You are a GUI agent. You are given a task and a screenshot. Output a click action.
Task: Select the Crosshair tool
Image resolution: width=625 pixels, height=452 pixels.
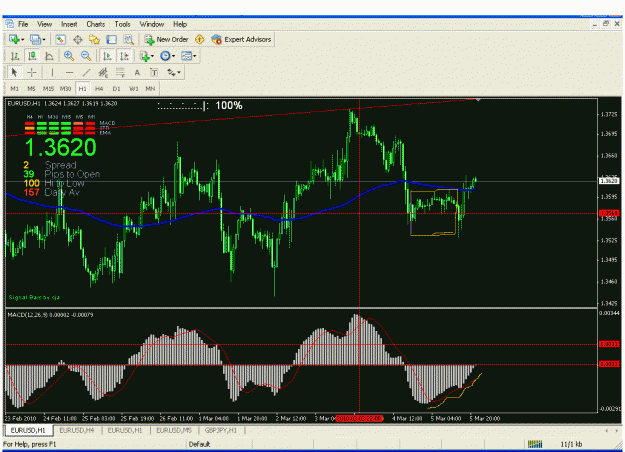pyautogui.click(x=31, y=73)
